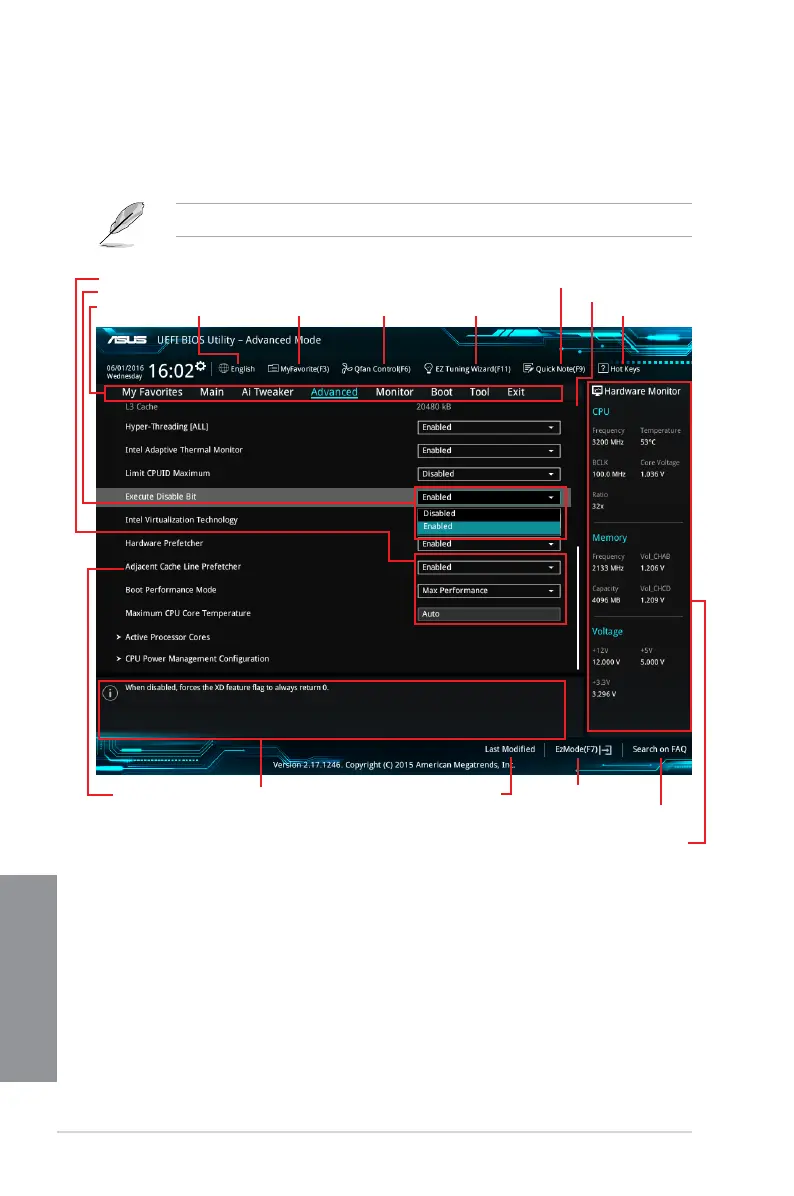Image resolution: width=794 pixels, height=1196 pixels.
Task: Open the English language selector
Action: [x=236, y=368]
